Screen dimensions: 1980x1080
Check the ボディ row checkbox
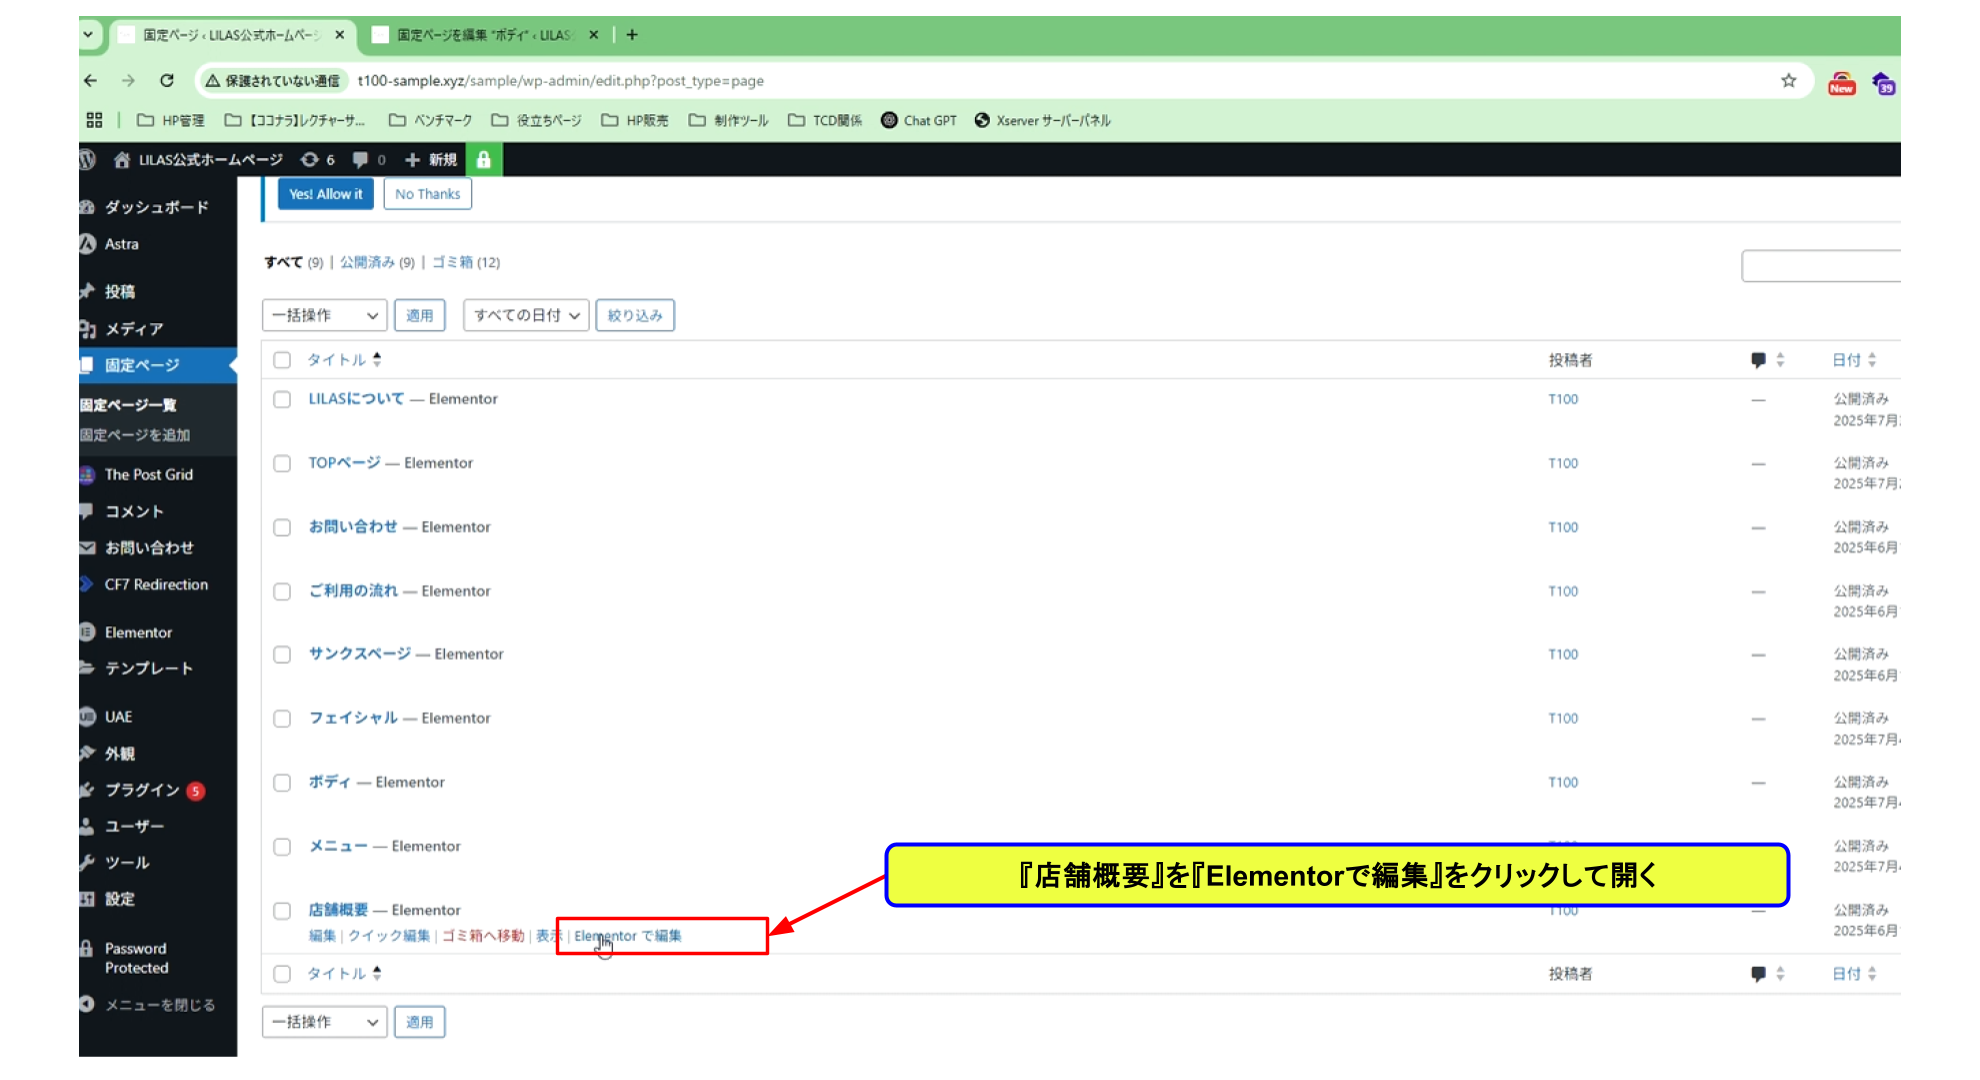pos(282,783)
